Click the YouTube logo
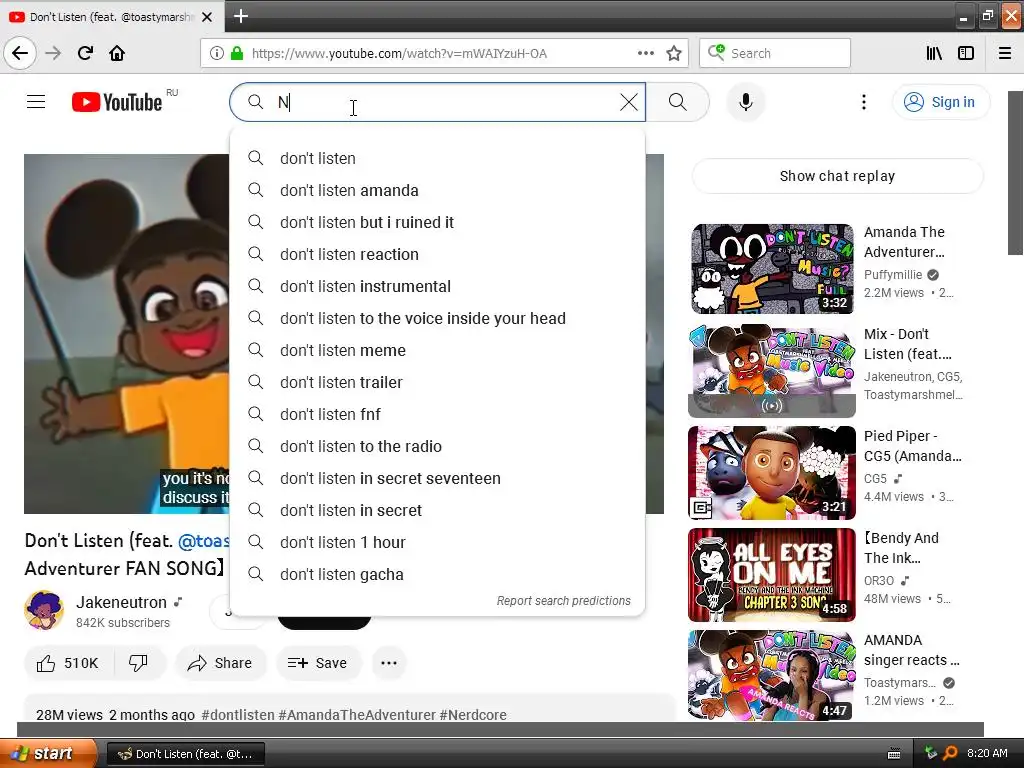Screen dimensions: 1024x768 pyautogui.click(x=118, y=102)
